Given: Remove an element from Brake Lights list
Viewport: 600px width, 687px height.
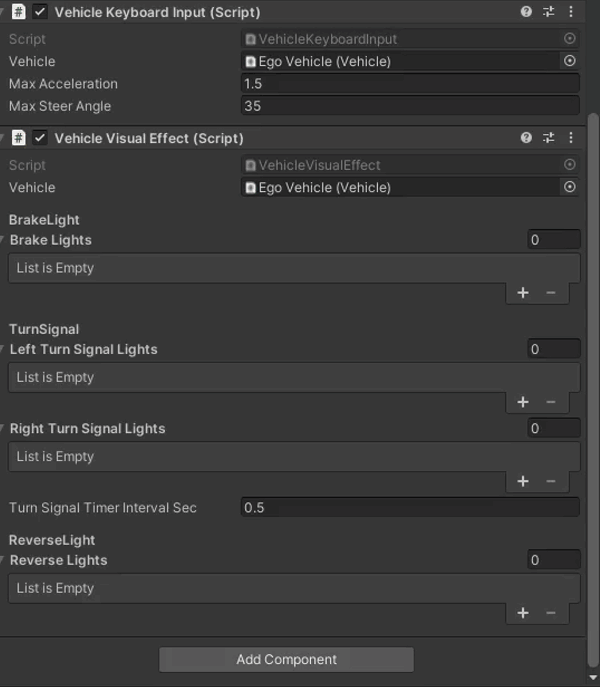Looking at the screenshot, I should [551, 293].
